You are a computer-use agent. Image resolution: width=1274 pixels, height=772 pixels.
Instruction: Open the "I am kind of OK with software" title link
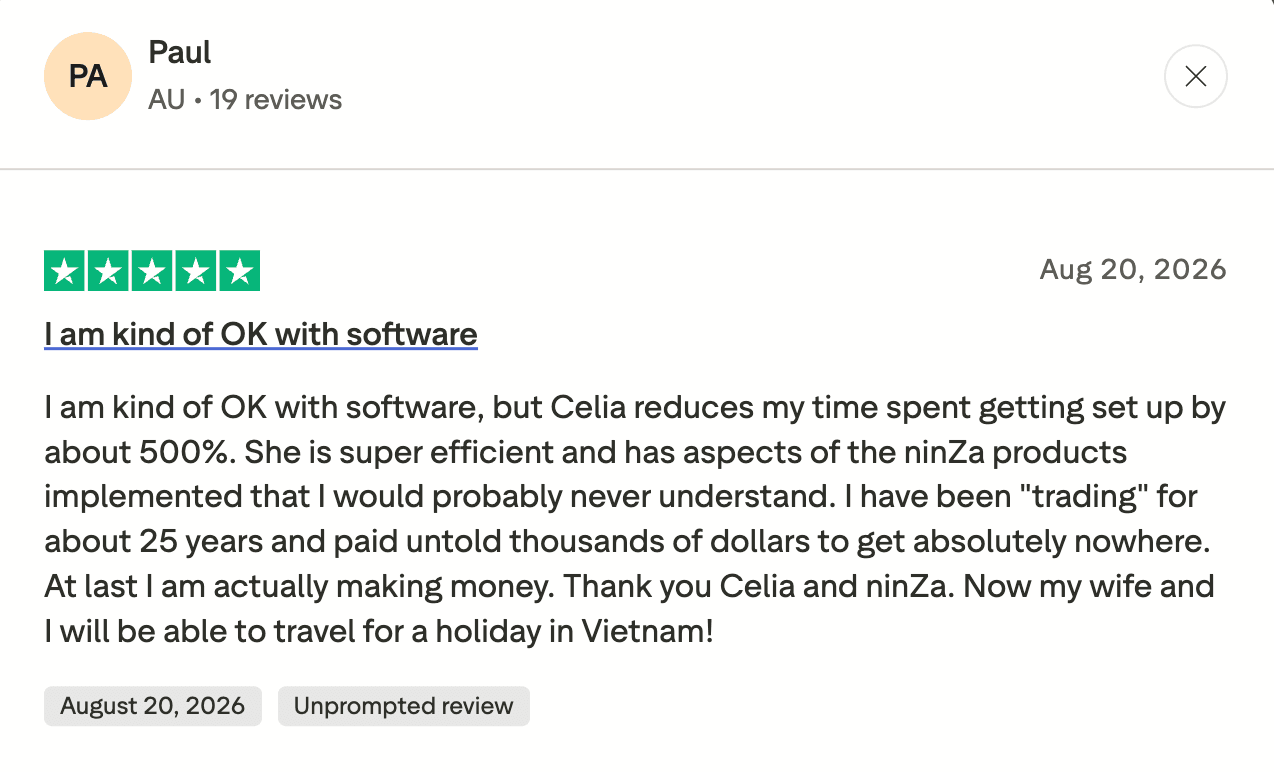[261, 334]
